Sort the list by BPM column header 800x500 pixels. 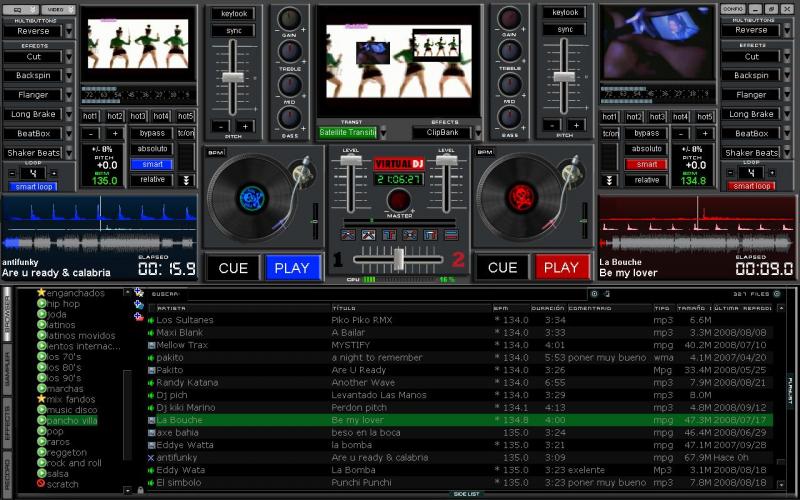[x=511, y=308]
